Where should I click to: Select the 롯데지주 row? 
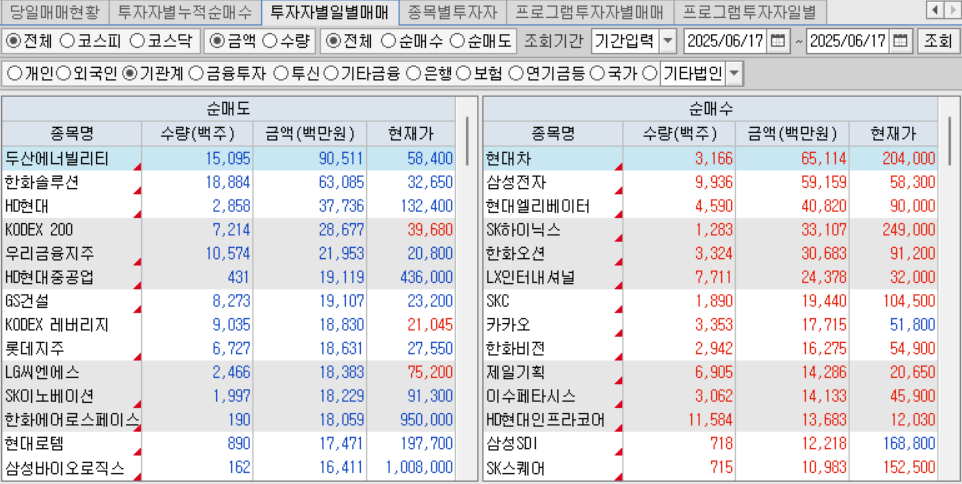point(228,348)
